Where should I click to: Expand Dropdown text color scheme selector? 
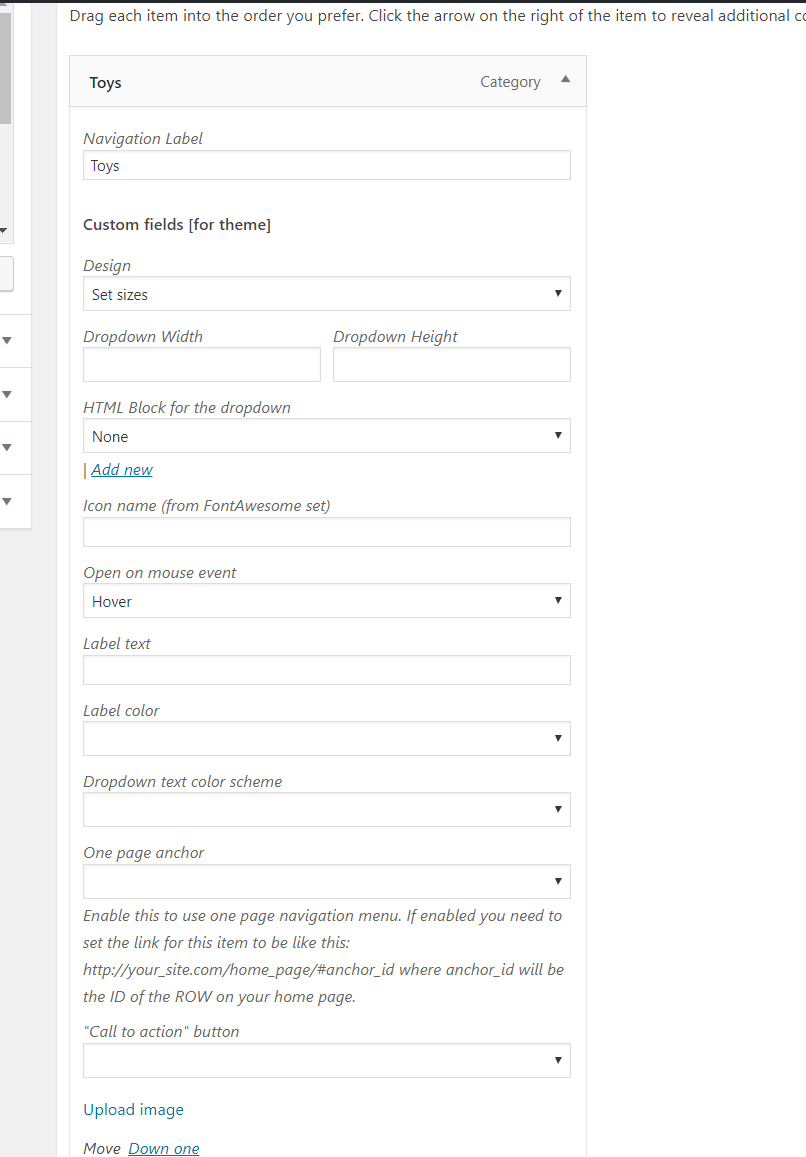click(326, 810)
